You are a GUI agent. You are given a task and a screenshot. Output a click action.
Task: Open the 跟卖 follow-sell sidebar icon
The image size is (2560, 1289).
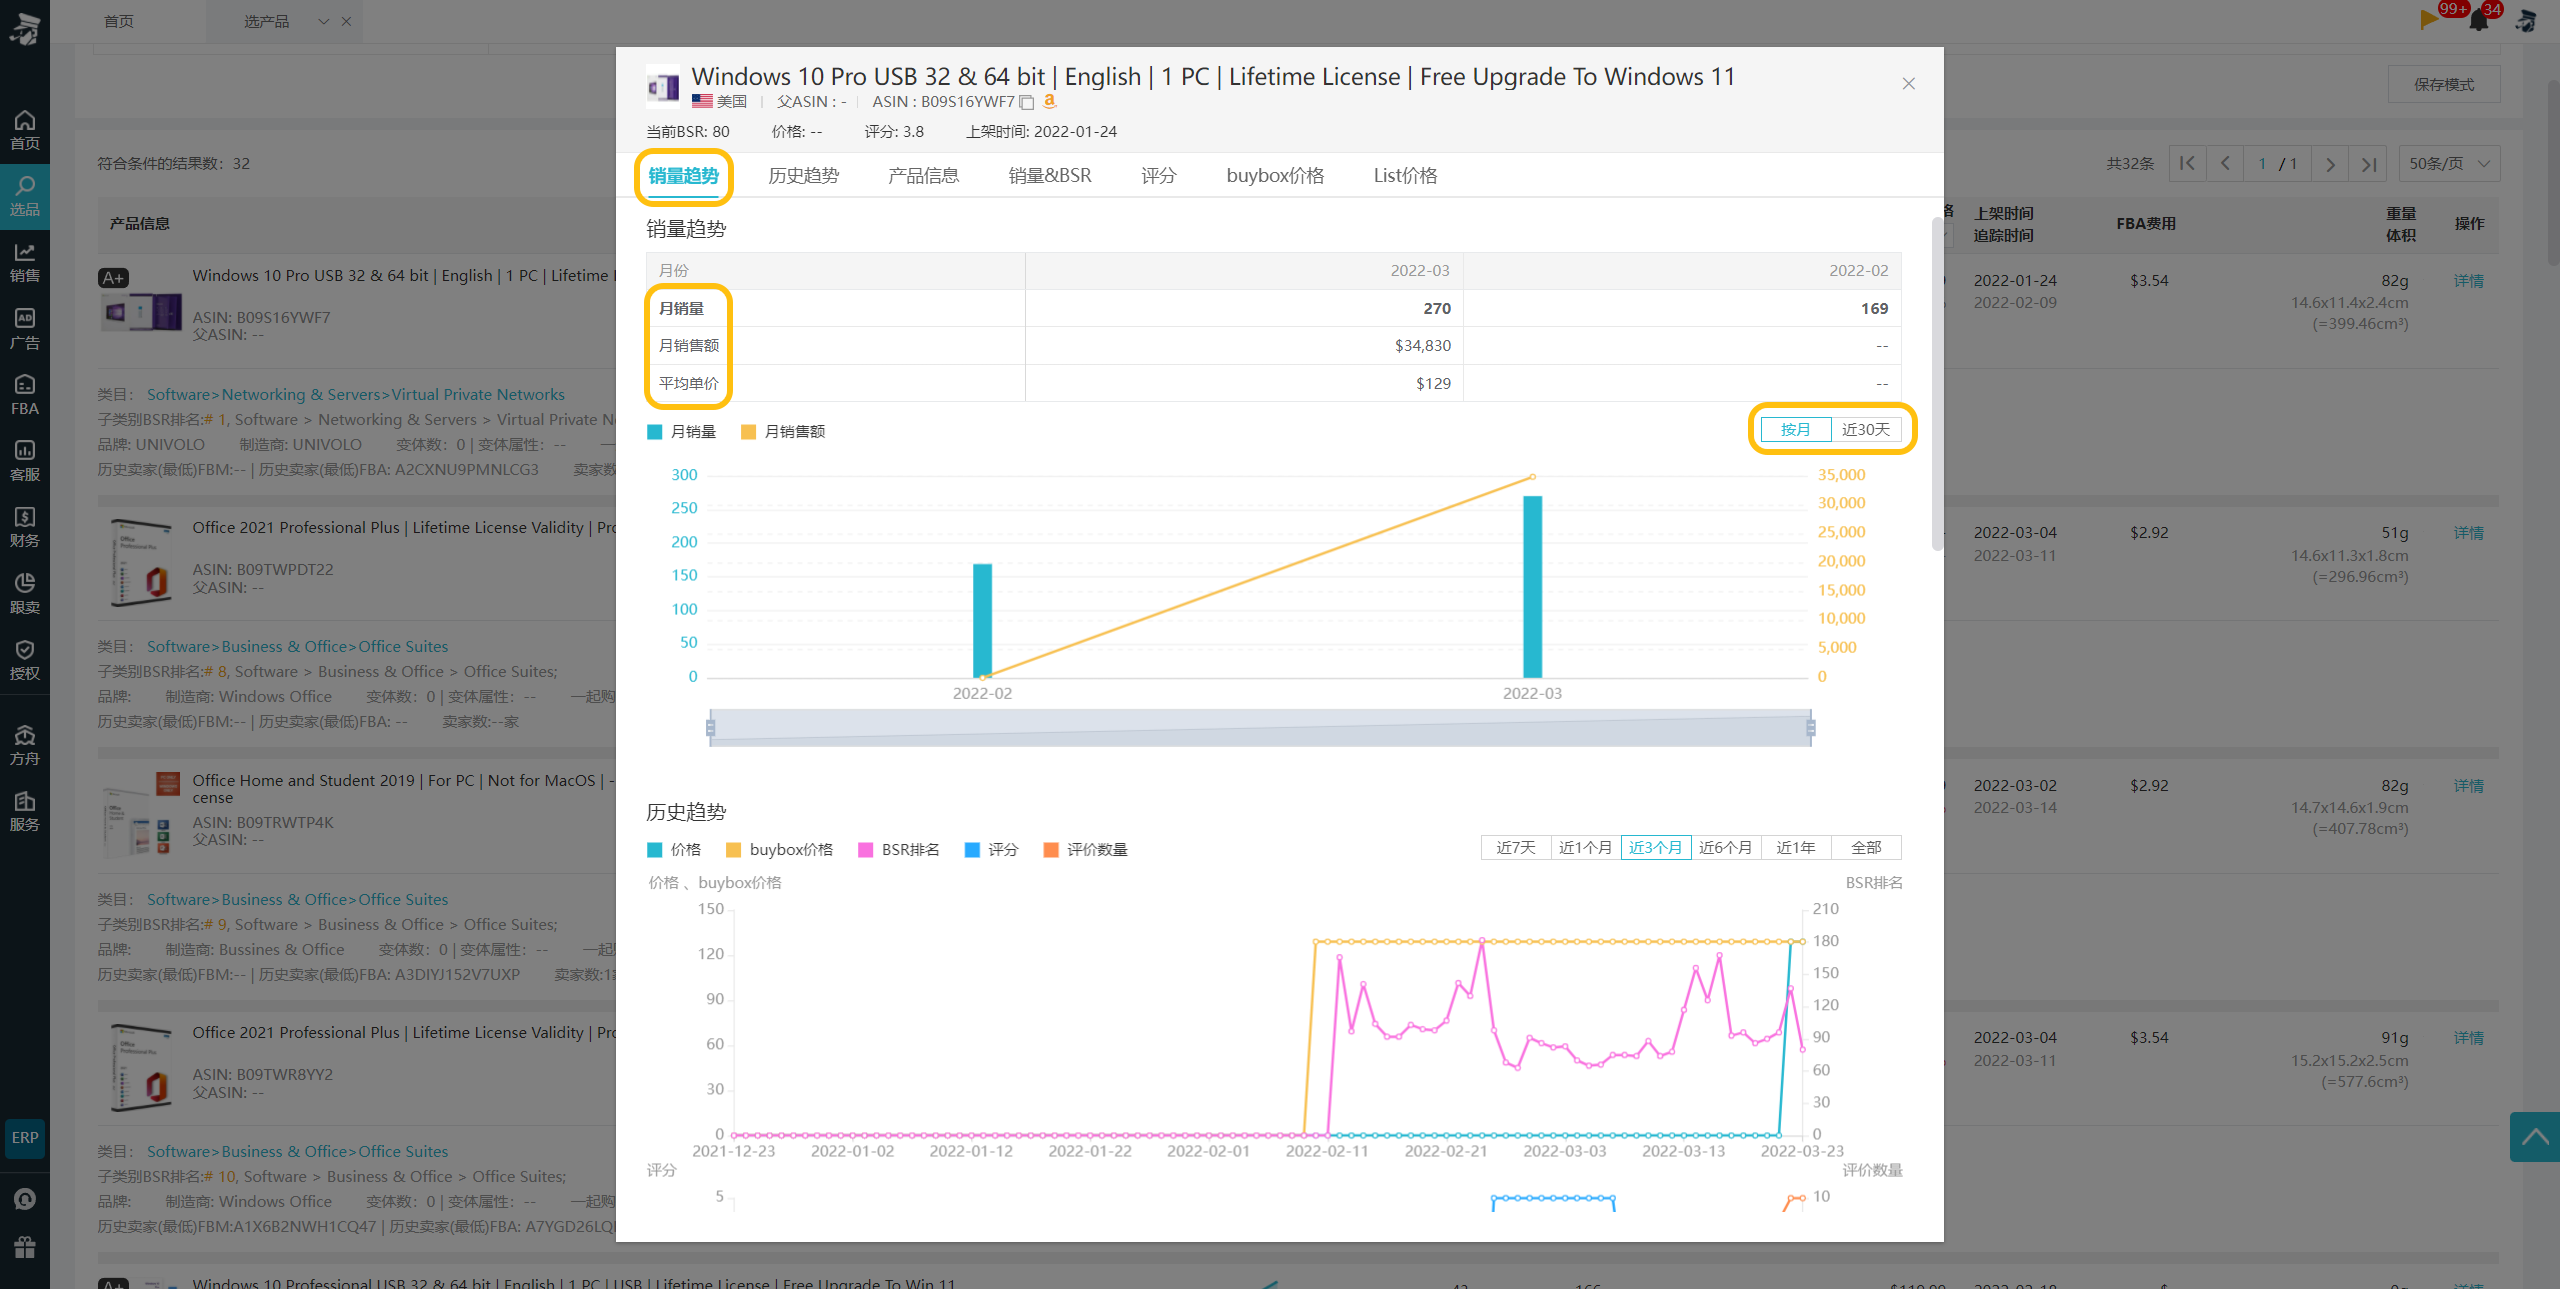coord(25,593)
